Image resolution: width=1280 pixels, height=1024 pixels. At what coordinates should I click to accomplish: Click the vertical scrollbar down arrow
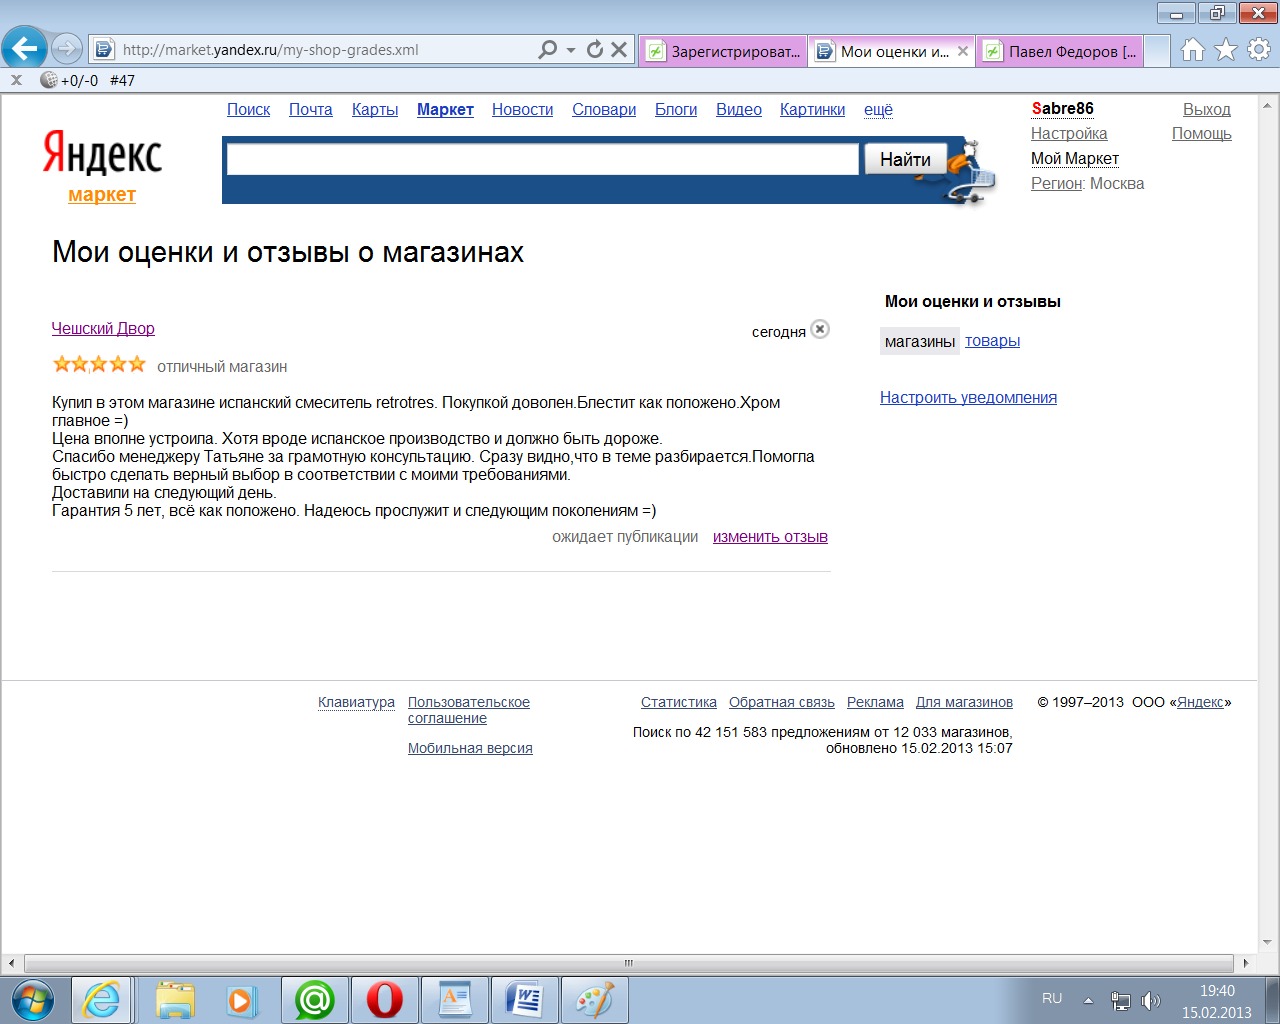1267,943
